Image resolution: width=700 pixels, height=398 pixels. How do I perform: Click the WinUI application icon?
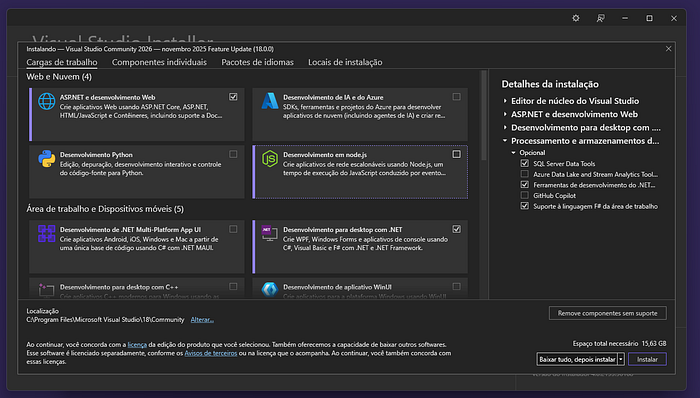[270, 290]
